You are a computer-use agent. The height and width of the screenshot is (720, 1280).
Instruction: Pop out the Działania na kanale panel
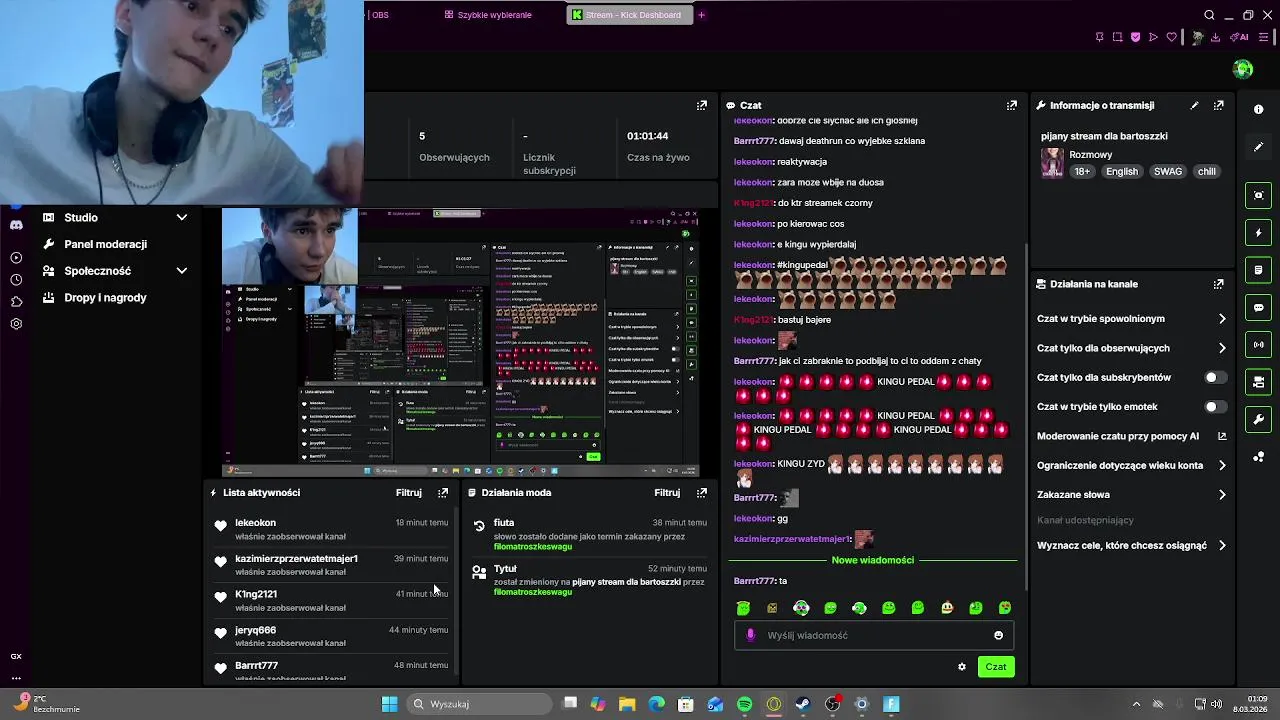coord(1218,284)
